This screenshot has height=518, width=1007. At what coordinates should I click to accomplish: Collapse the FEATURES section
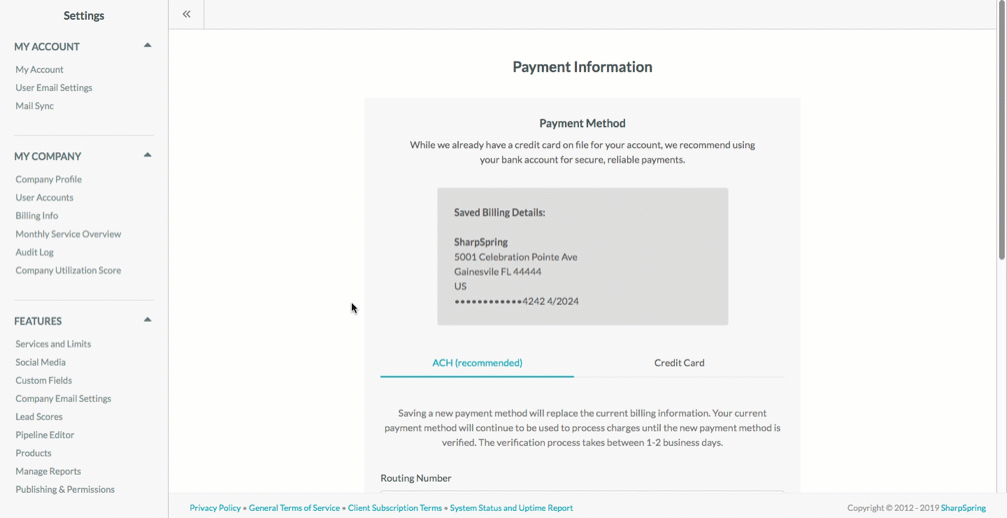coord(147,320)
